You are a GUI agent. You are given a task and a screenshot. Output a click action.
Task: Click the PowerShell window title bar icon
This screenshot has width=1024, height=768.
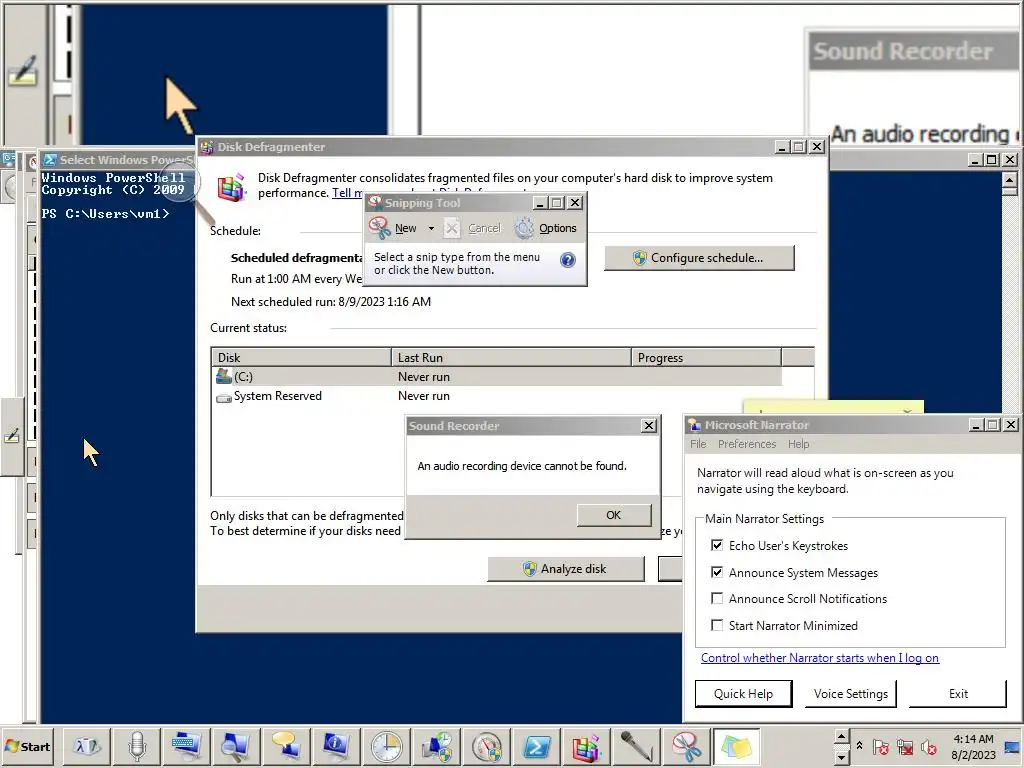50,159
